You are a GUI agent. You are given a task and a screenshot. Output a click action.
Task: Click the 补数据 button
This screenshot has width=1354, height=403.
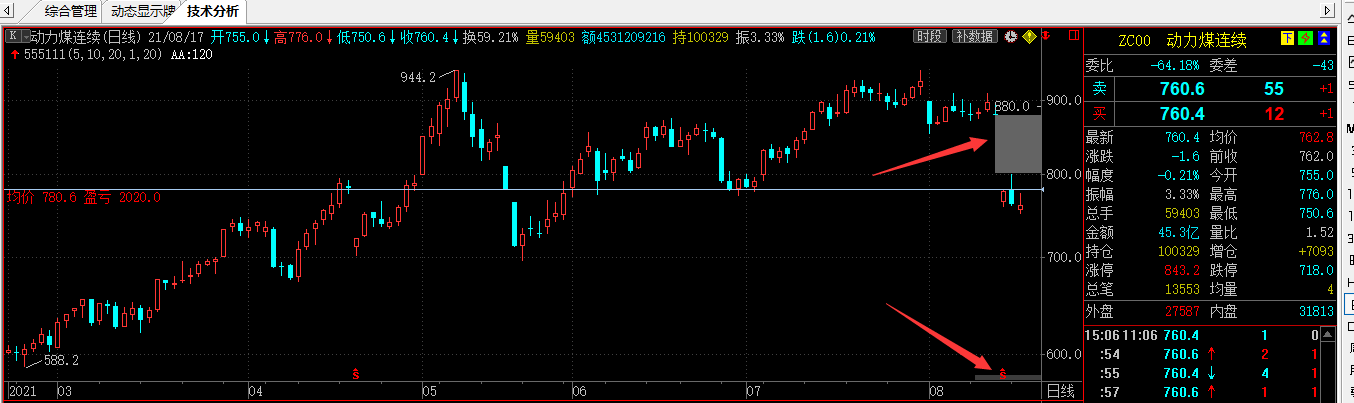click(x=974, y=36)
